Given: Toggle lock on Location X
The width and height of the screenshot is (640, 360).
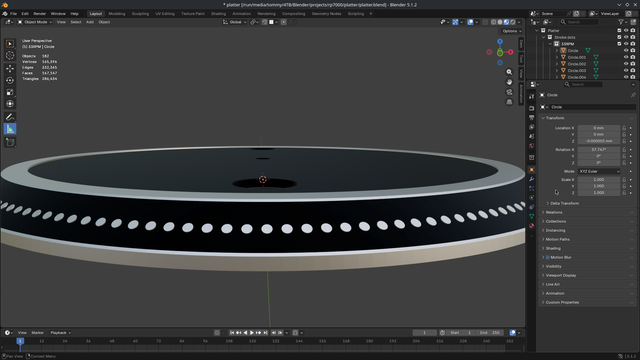Looking at the screenshot, I should 624,128.
